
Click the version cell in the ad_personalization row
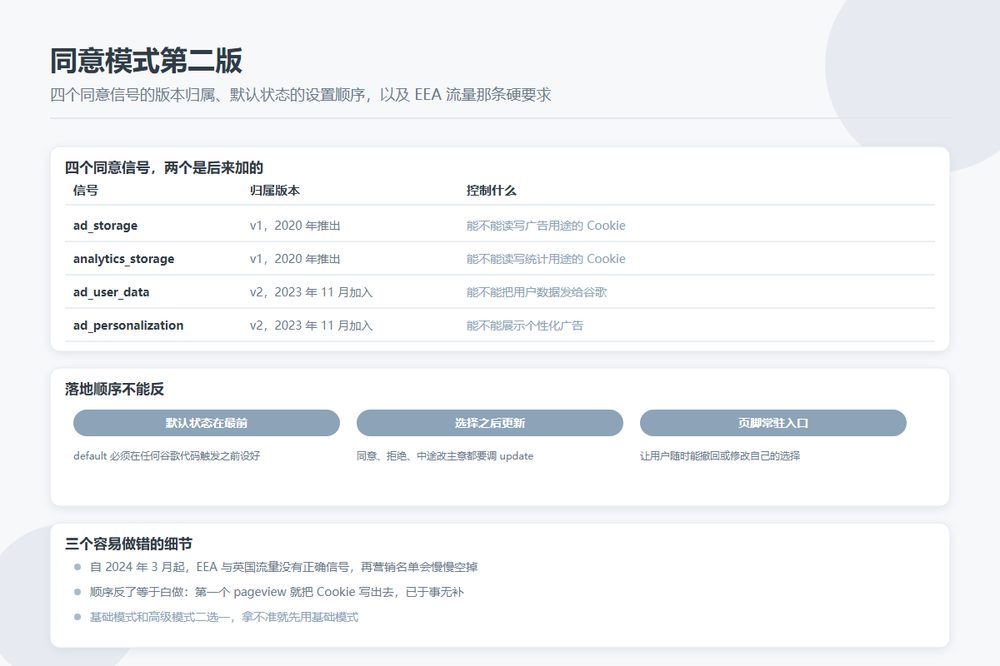pyautogui.click(x=311, y=325)
